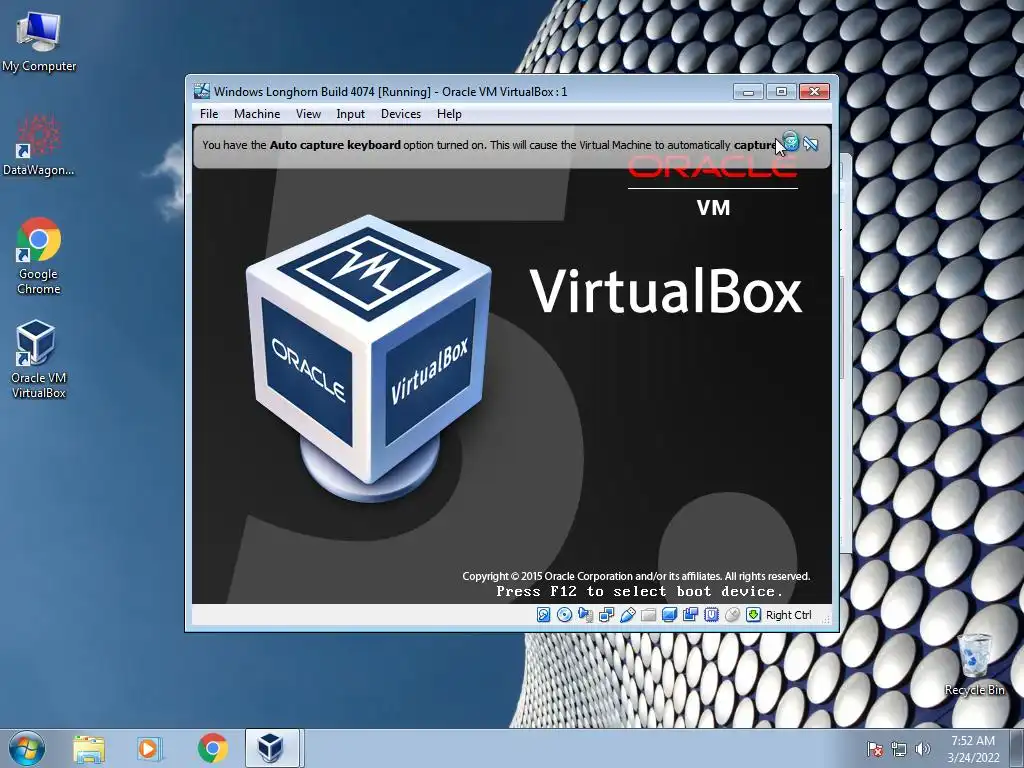Click the green keyboard capture arrow indicator

[x=753, y=615]
